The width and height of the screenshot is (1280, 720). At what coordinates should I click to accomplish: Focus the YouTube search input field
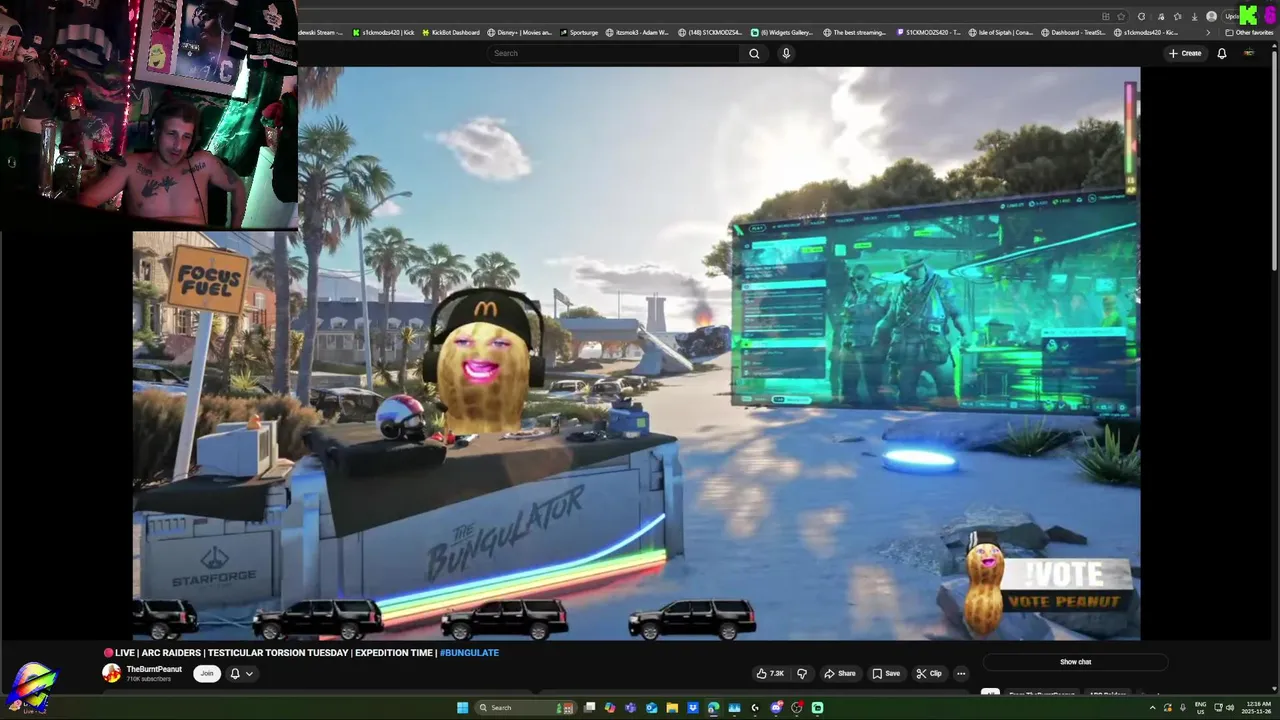click(615, 53)
